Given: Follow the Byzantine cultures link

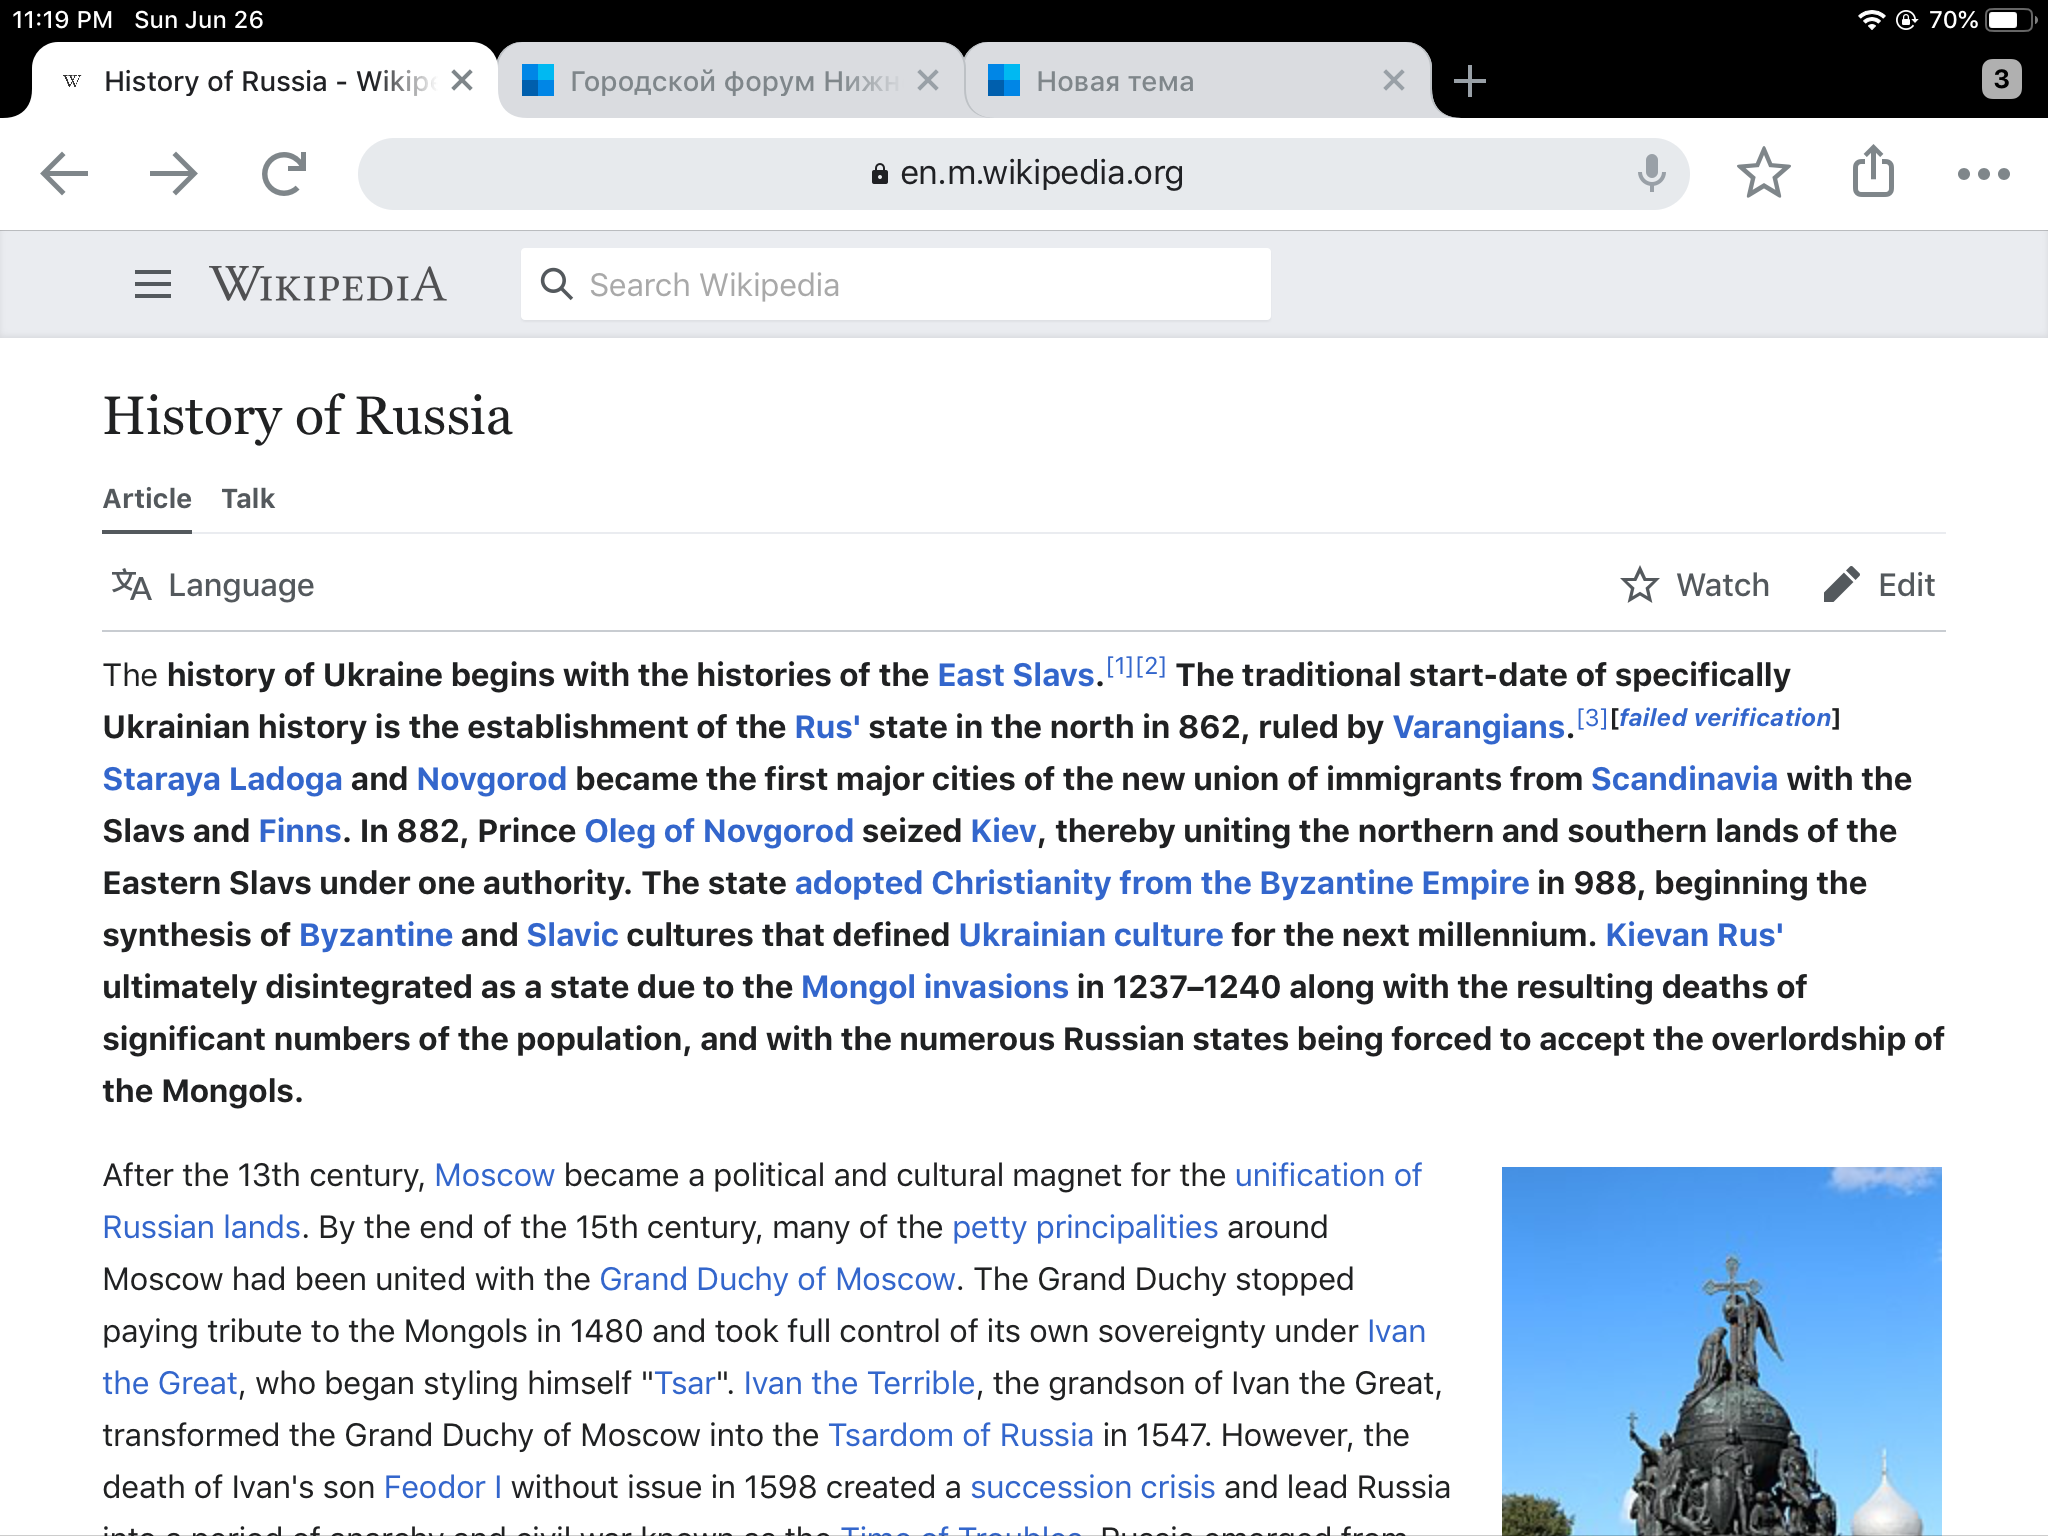Looking at the screenshot, I should point(376,935).
